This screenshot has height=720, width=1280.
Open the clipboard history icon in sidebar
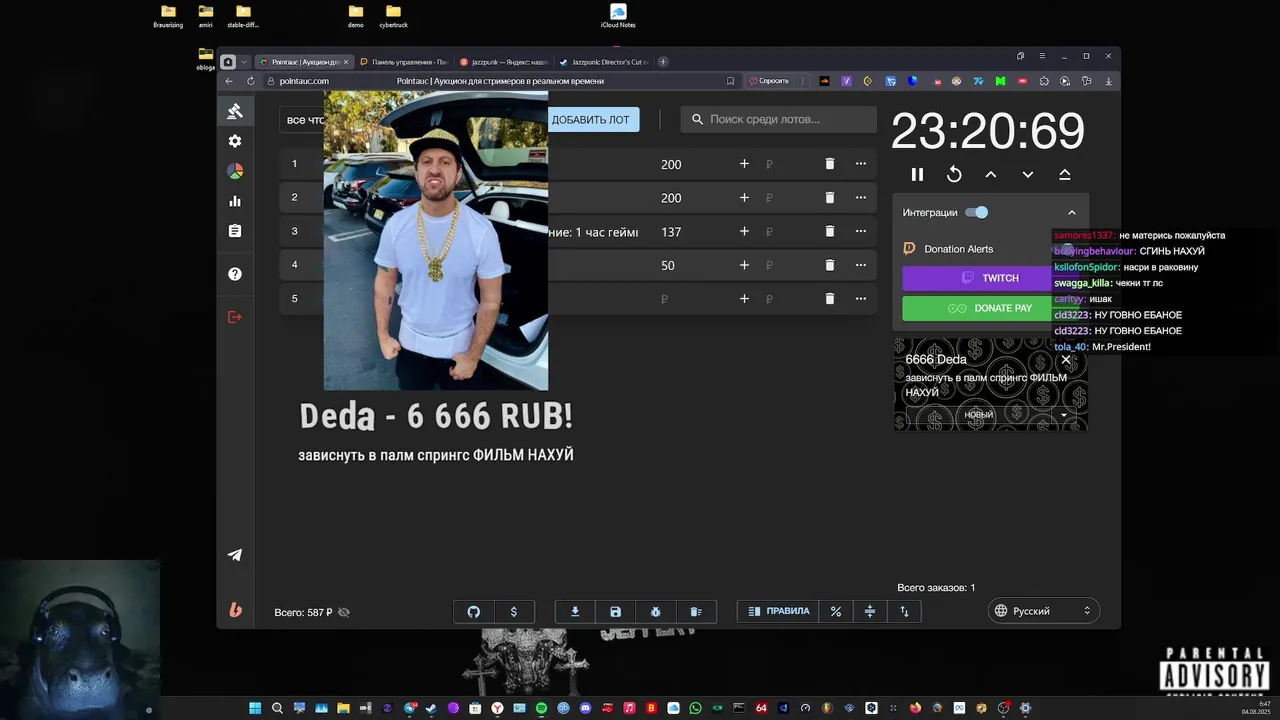tap(235, 231)
